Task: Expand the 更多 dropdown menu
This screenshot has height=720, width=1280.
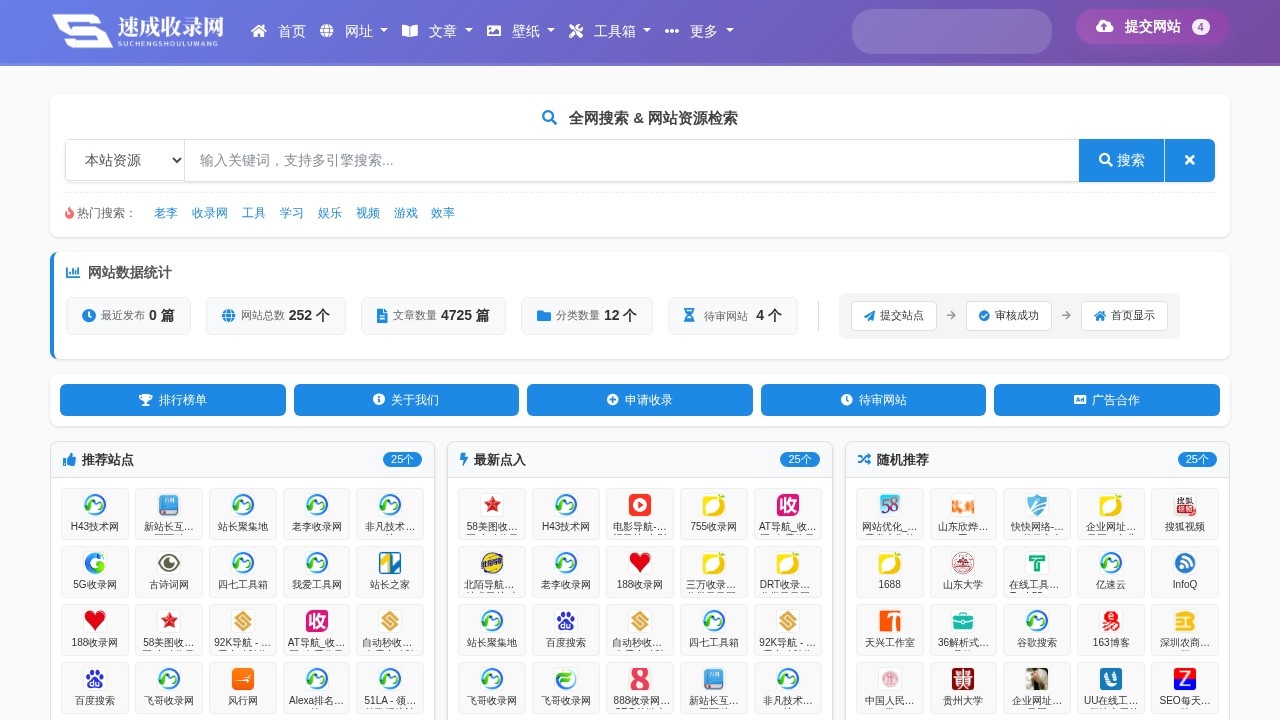Action: [x=699, y=31]
